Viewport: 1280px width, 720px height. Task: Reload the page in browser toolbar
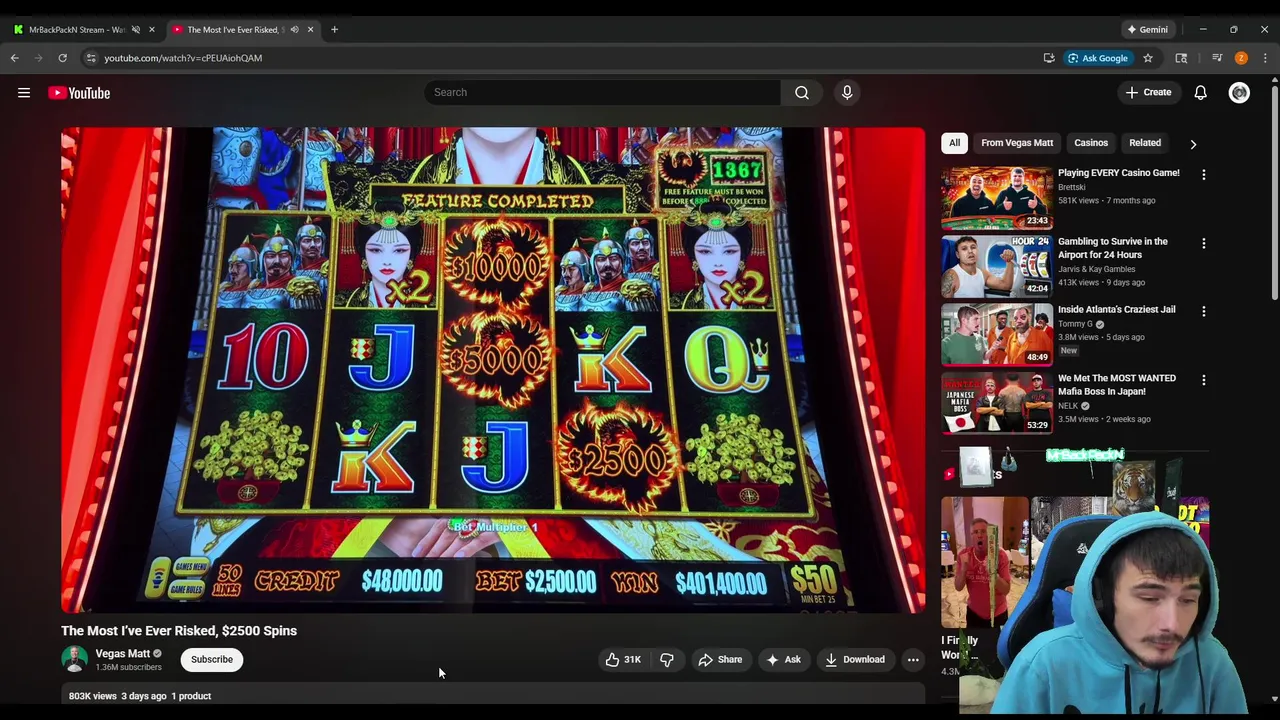tap(62, 58)
